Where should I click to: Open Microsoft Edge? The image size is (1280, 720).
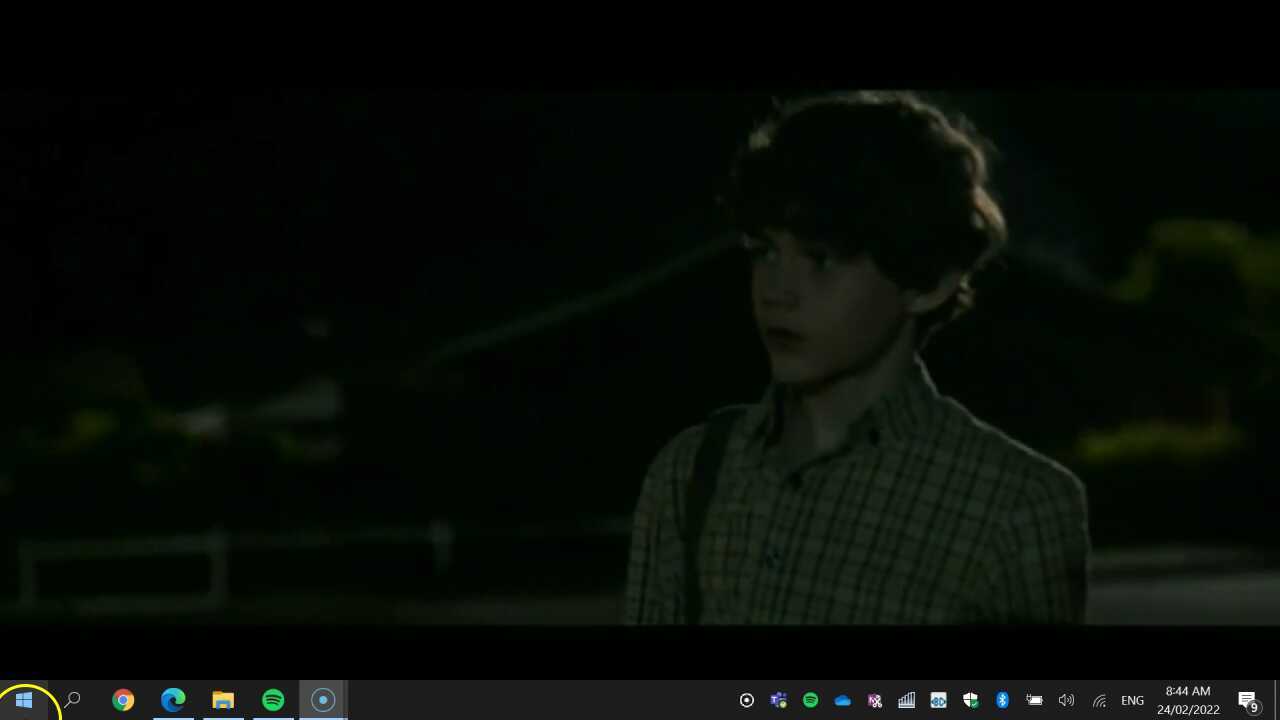coord(173,699)
